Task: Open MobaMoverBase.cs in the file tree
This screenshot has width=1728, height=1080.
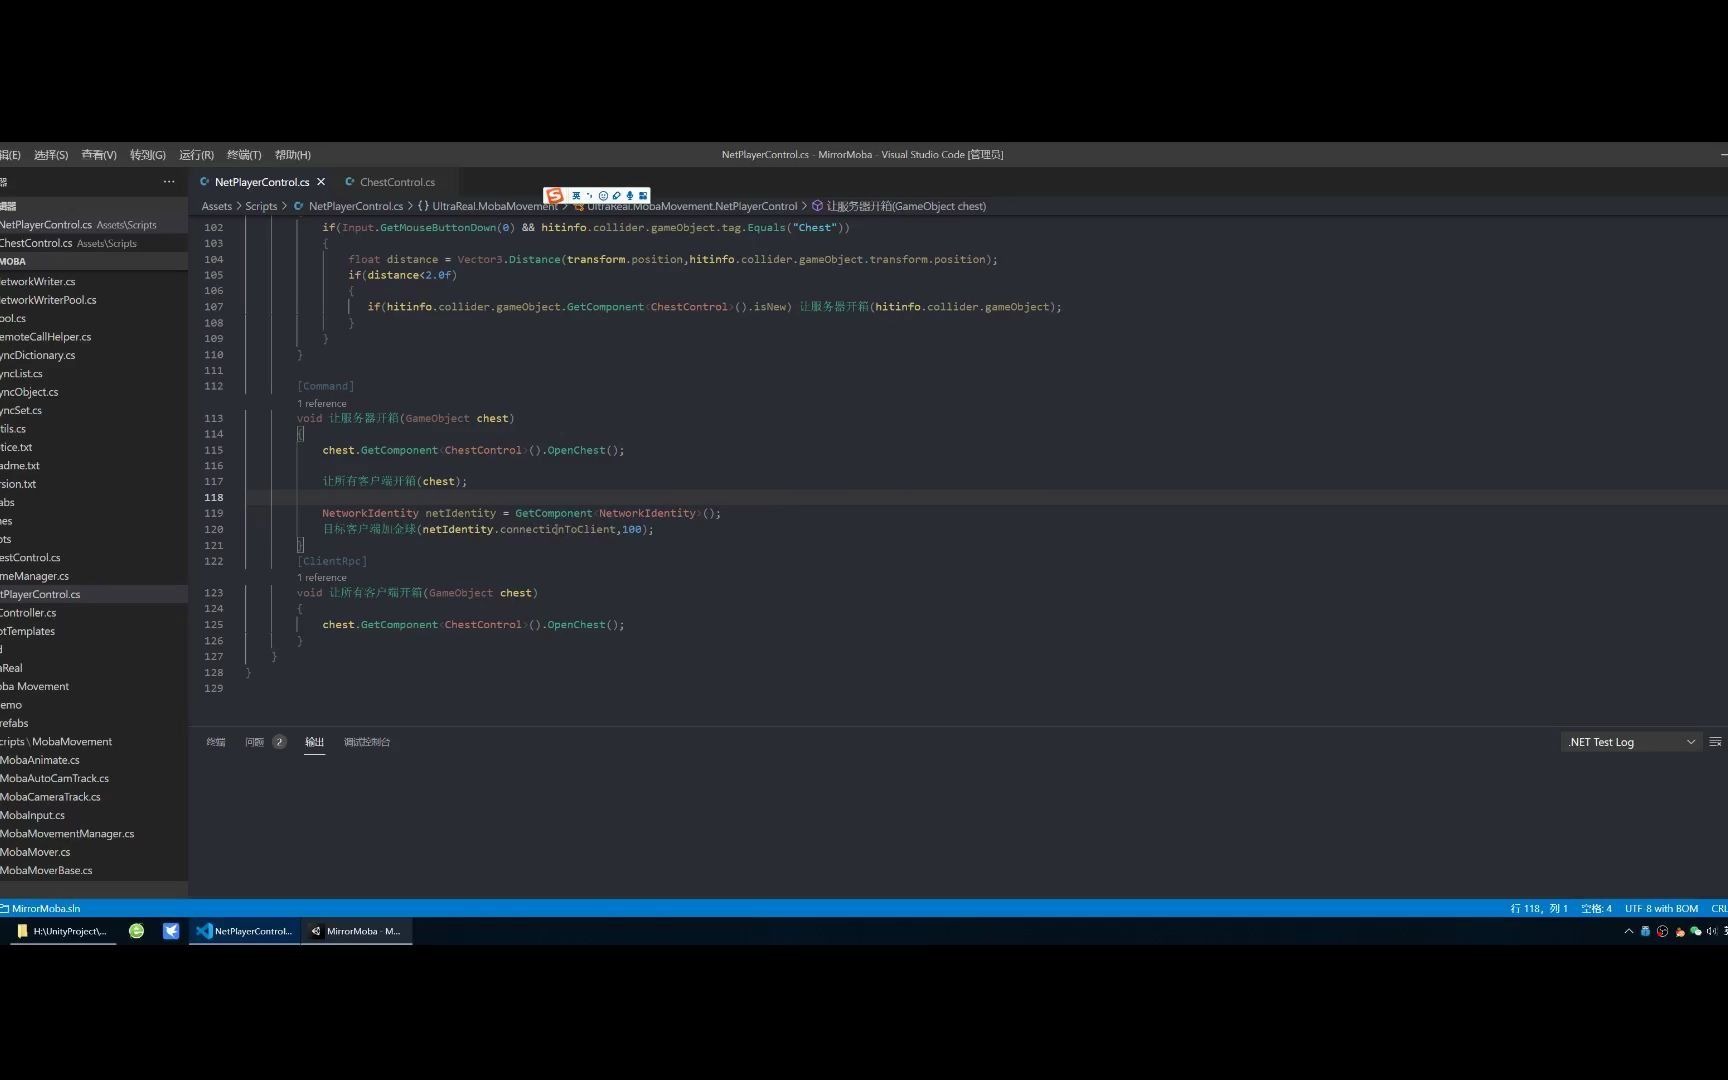Action: click(x=94, y=870)
